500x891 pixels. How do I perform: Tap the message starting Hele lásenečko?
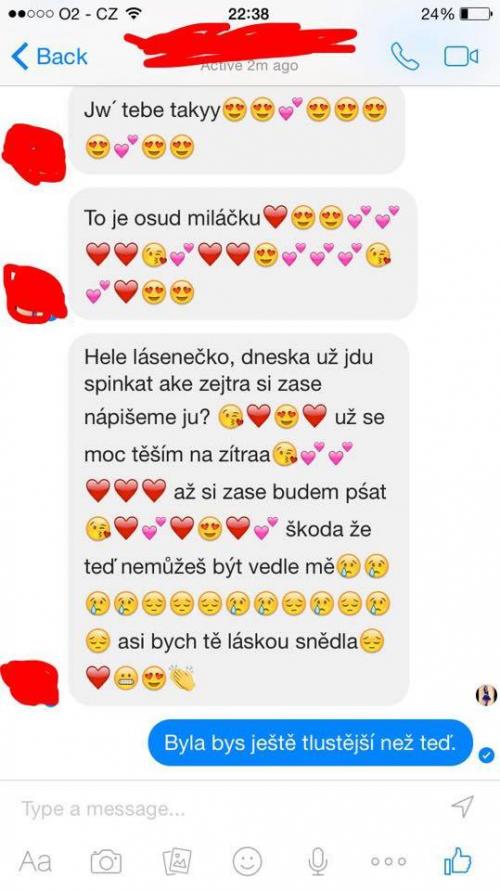(x=239, y=519)
